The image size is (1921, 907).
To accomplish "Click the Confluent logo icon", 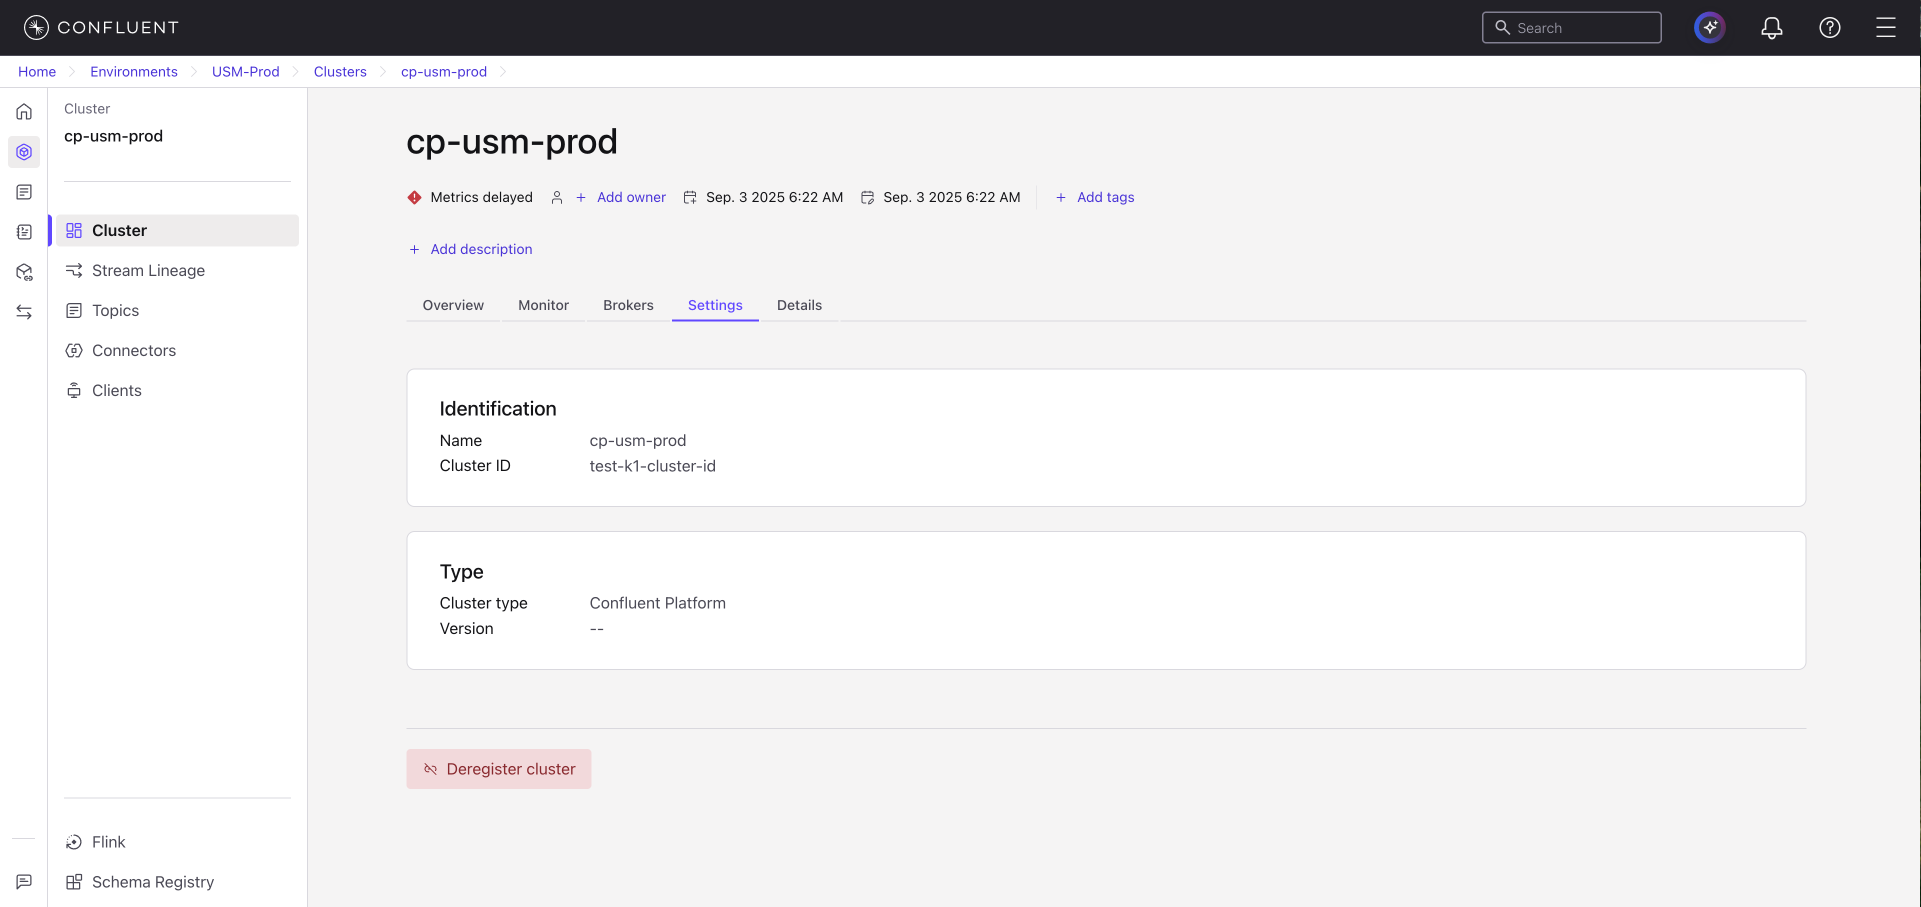I will click(x=36, y=28).
